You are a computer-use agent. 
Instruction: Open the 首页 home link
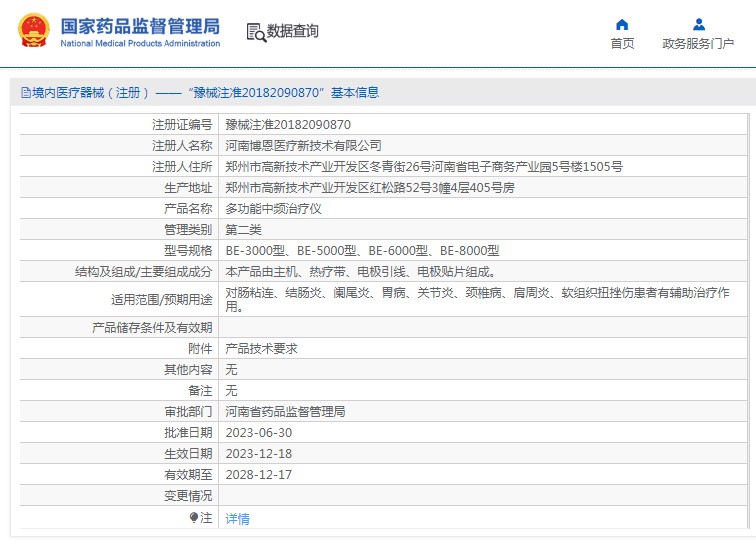(x=622, y=43)
